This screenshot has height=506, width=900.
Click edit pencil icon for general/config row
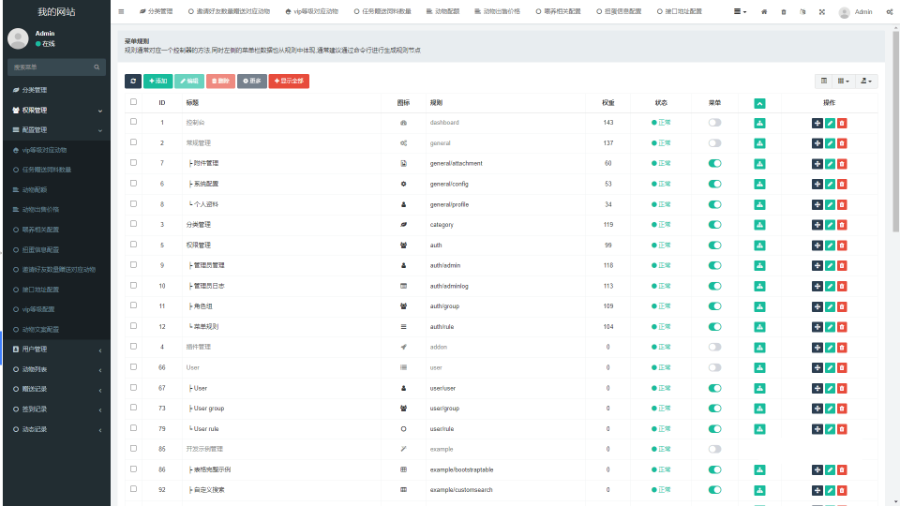[829, 184]
